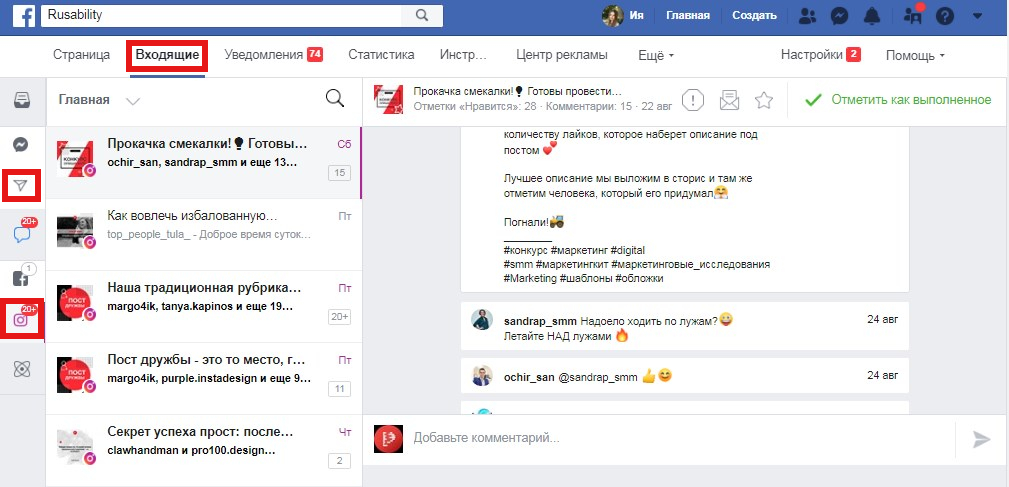This screenshot has height=487, width=1009.
Task: Click the Facebook logo in the top bar
Action: point(23,16)
